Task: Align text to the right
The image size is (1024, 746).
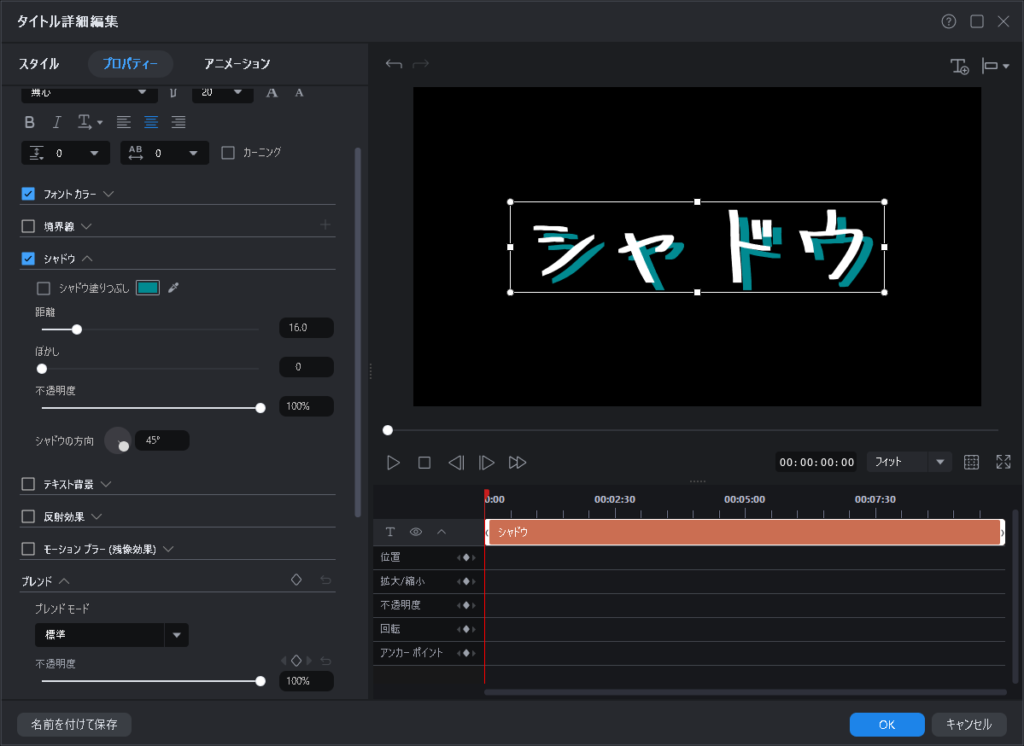Action: [179, 122]
